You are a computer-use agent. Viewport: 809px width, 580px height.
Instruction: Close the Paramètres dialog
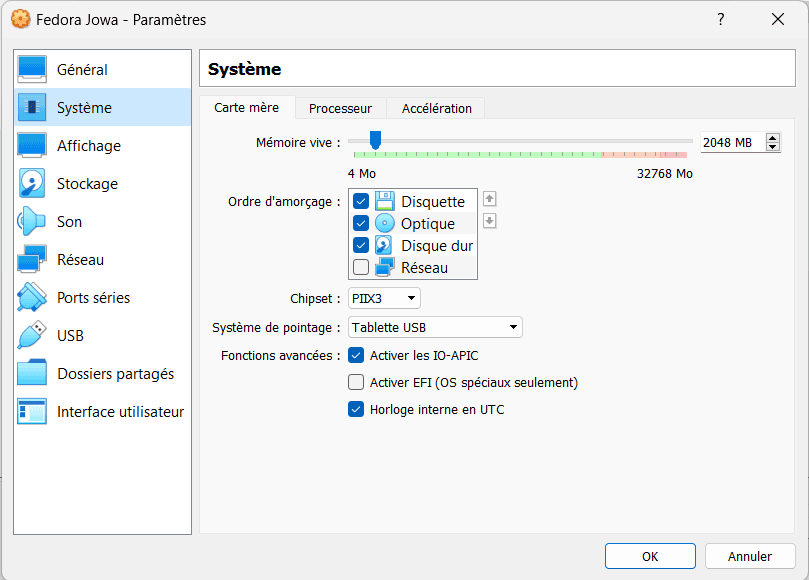click(778, 20)
